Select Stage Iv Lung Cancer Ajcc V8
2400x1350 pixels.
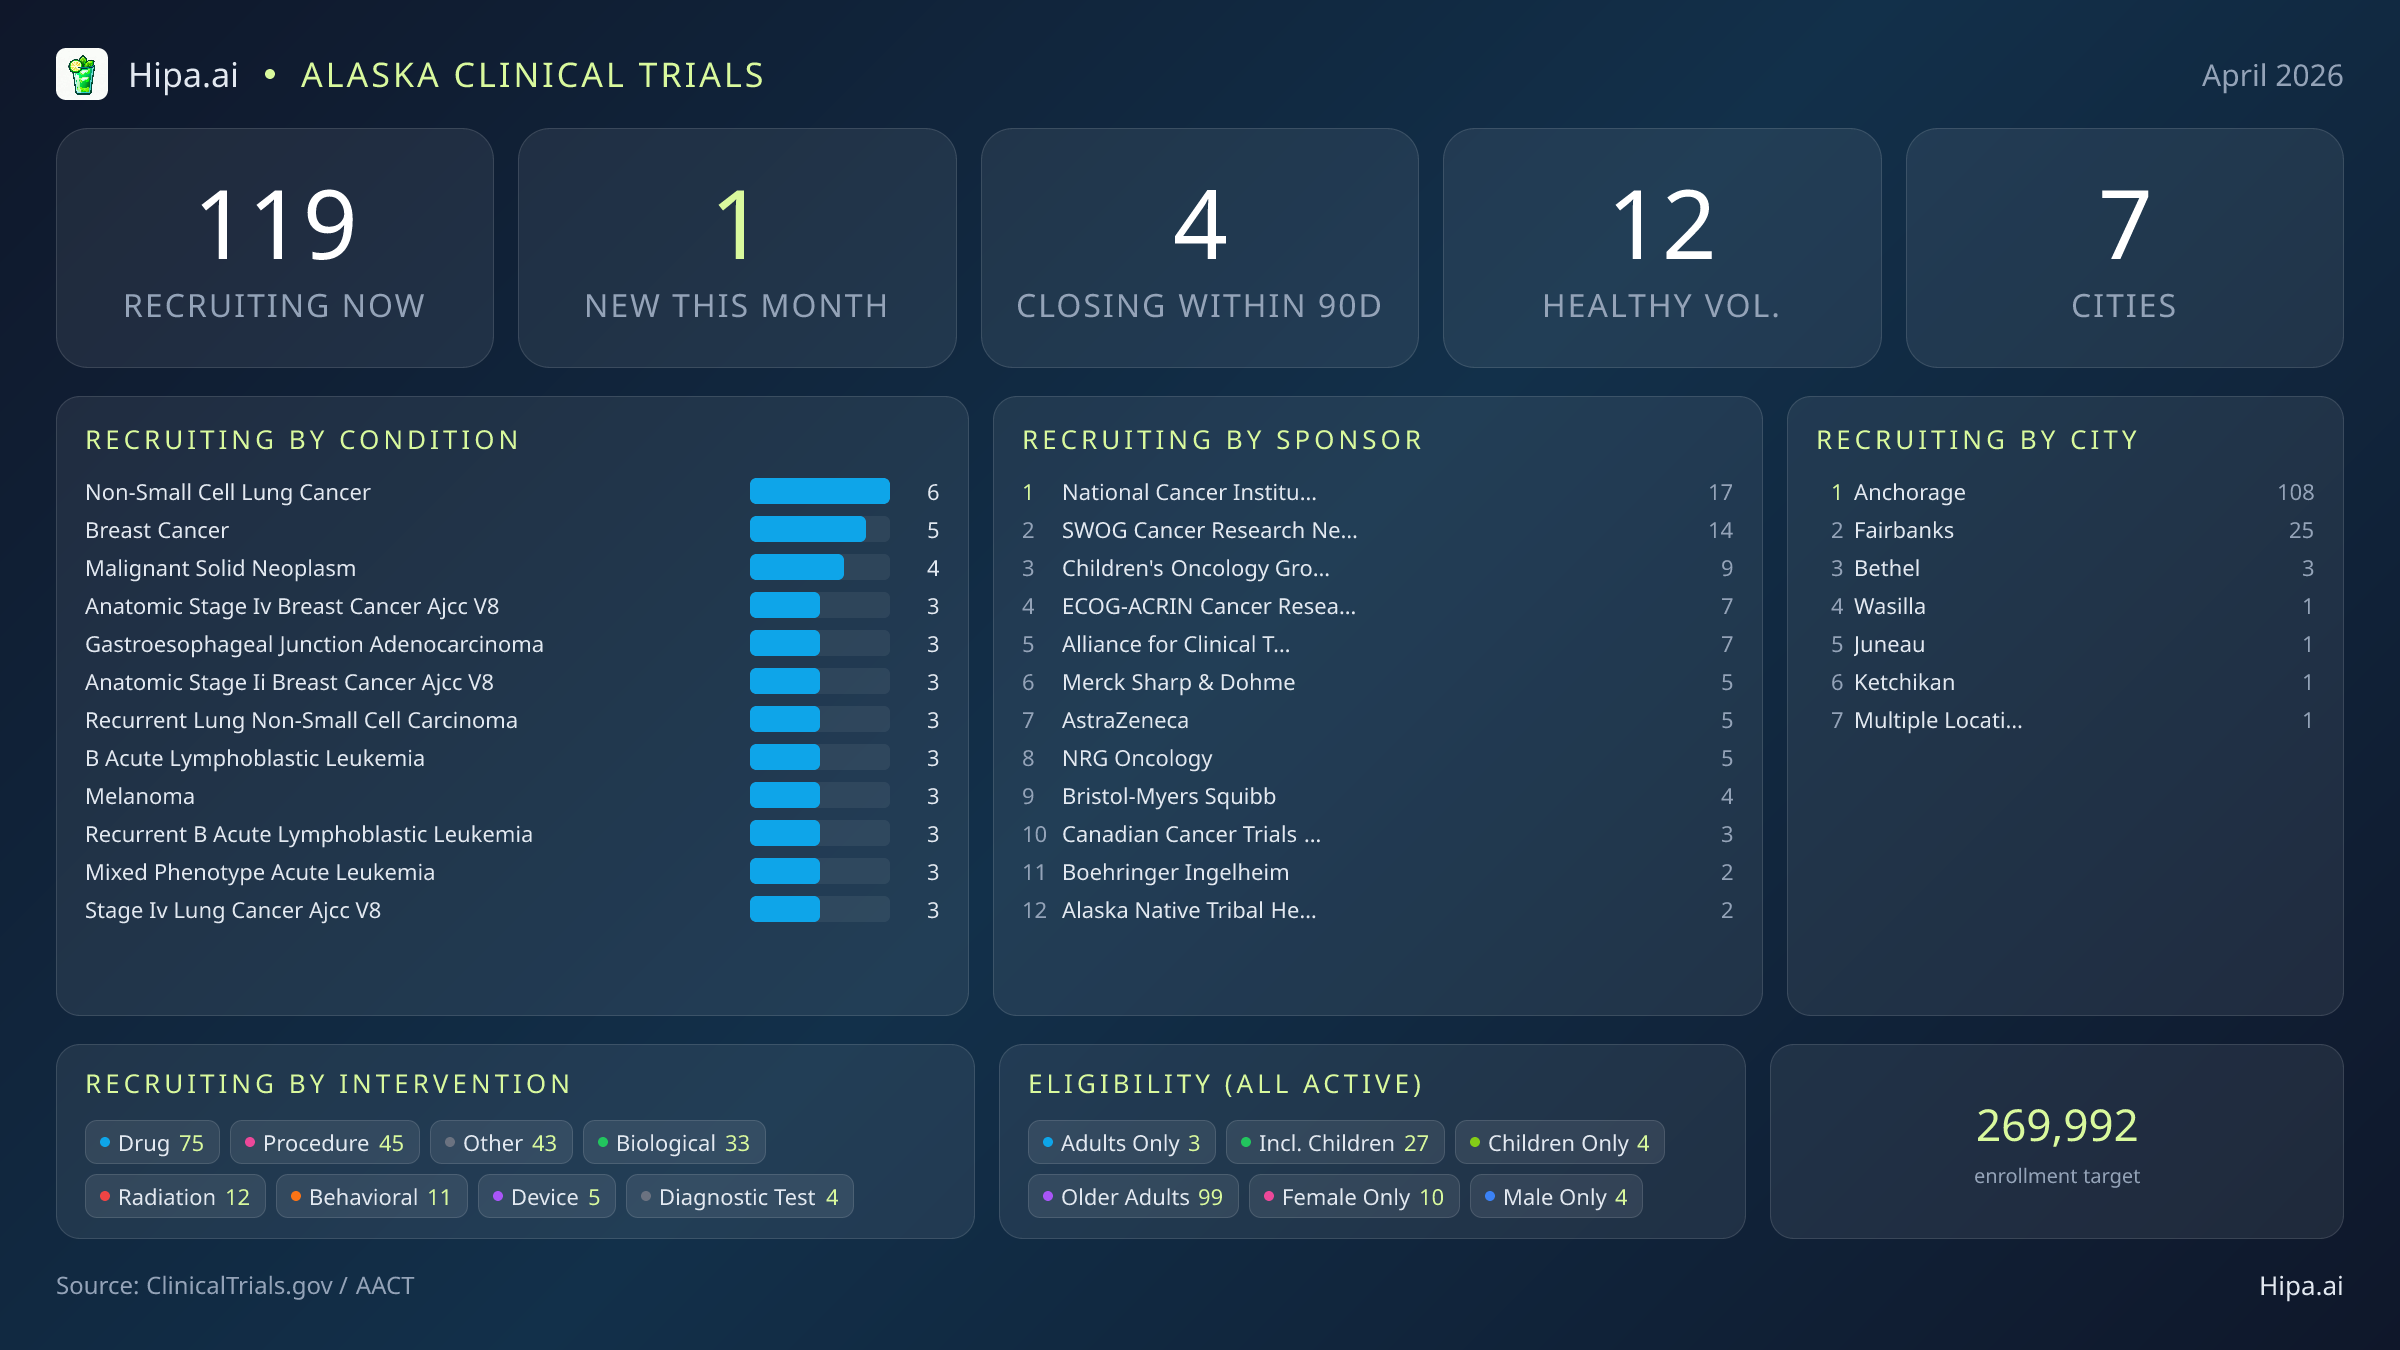pyautogui.click(x=512, y=910)
